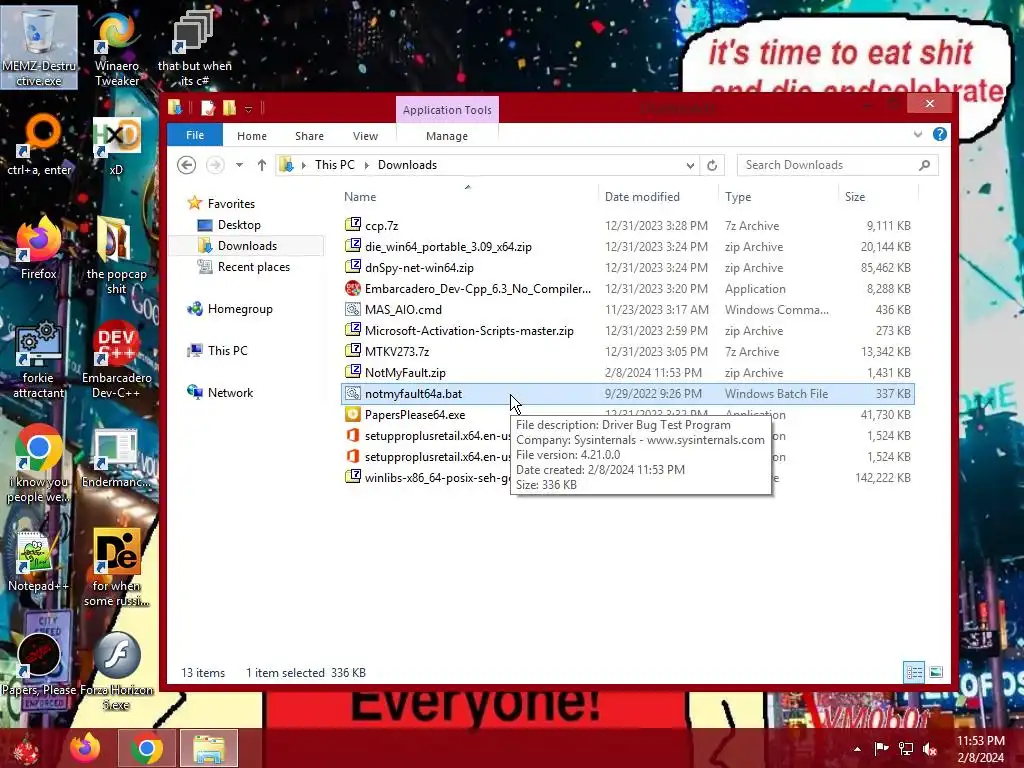Image resolution: width=1024 pixels, height=768 pixels.
Task: Select the 'for when some russi...' desktop icon
Action: tap(116, 568)
